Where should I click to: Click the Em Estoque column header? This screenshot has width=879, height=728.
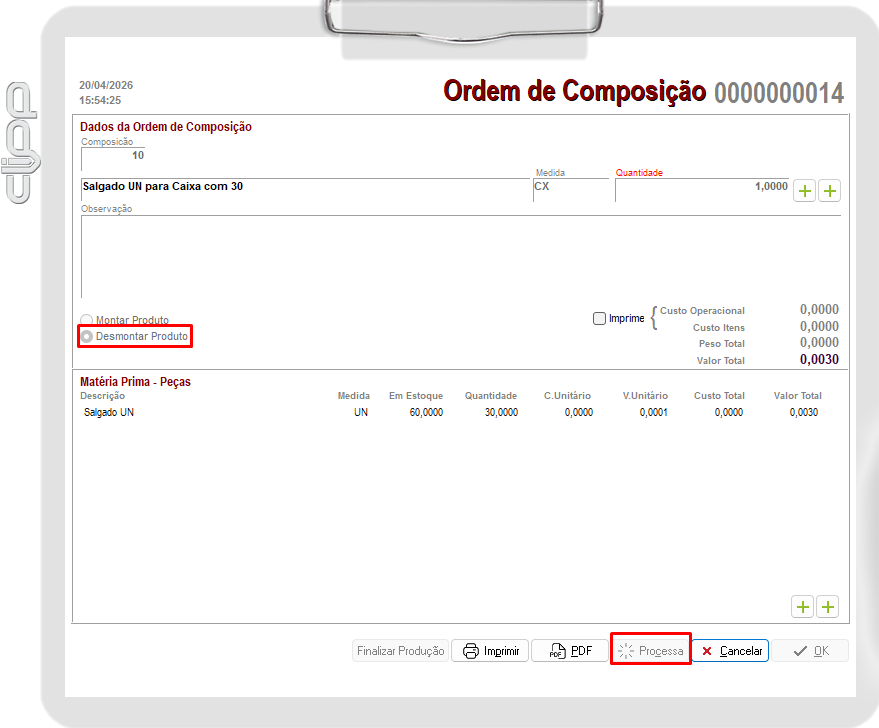point(416,396)
